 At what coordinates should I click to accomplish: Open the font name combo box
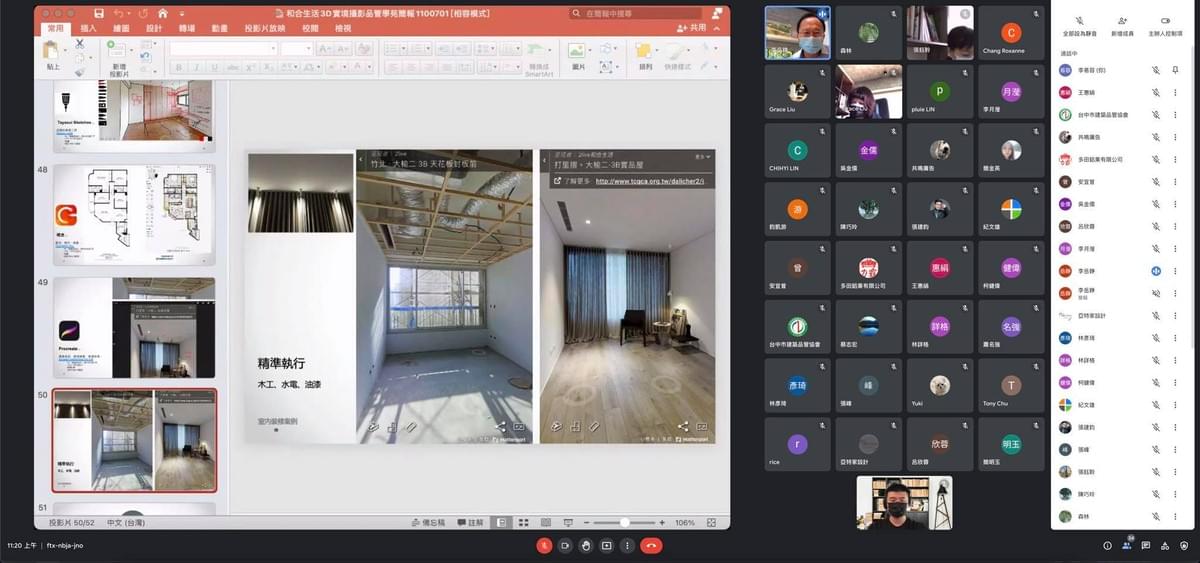[x=223, y=48]
